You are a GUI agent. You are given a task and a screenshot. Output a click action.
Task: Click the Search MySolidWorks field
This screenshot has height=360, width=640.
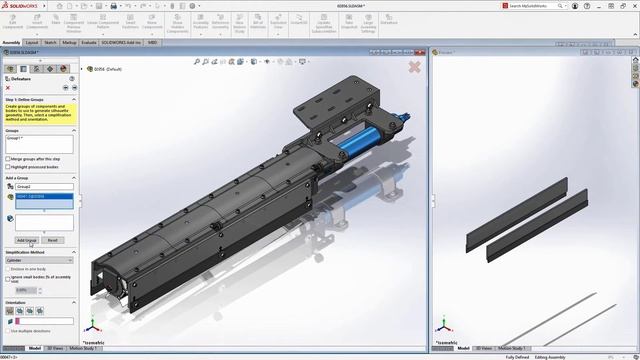tap(533, 6)
